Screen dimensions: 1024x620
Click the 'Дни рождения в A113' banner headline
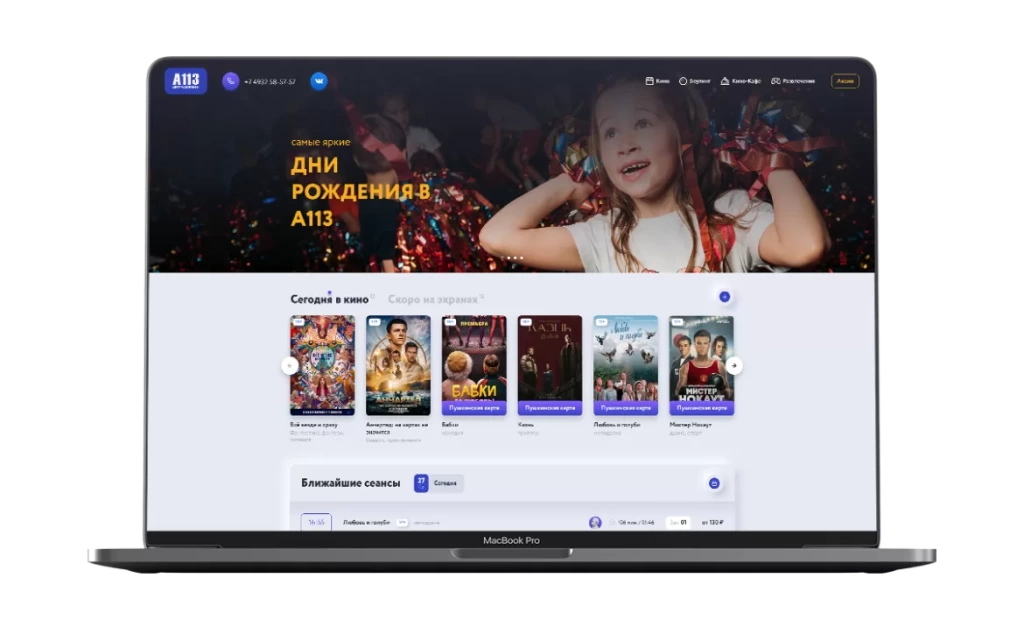(360, 191)
